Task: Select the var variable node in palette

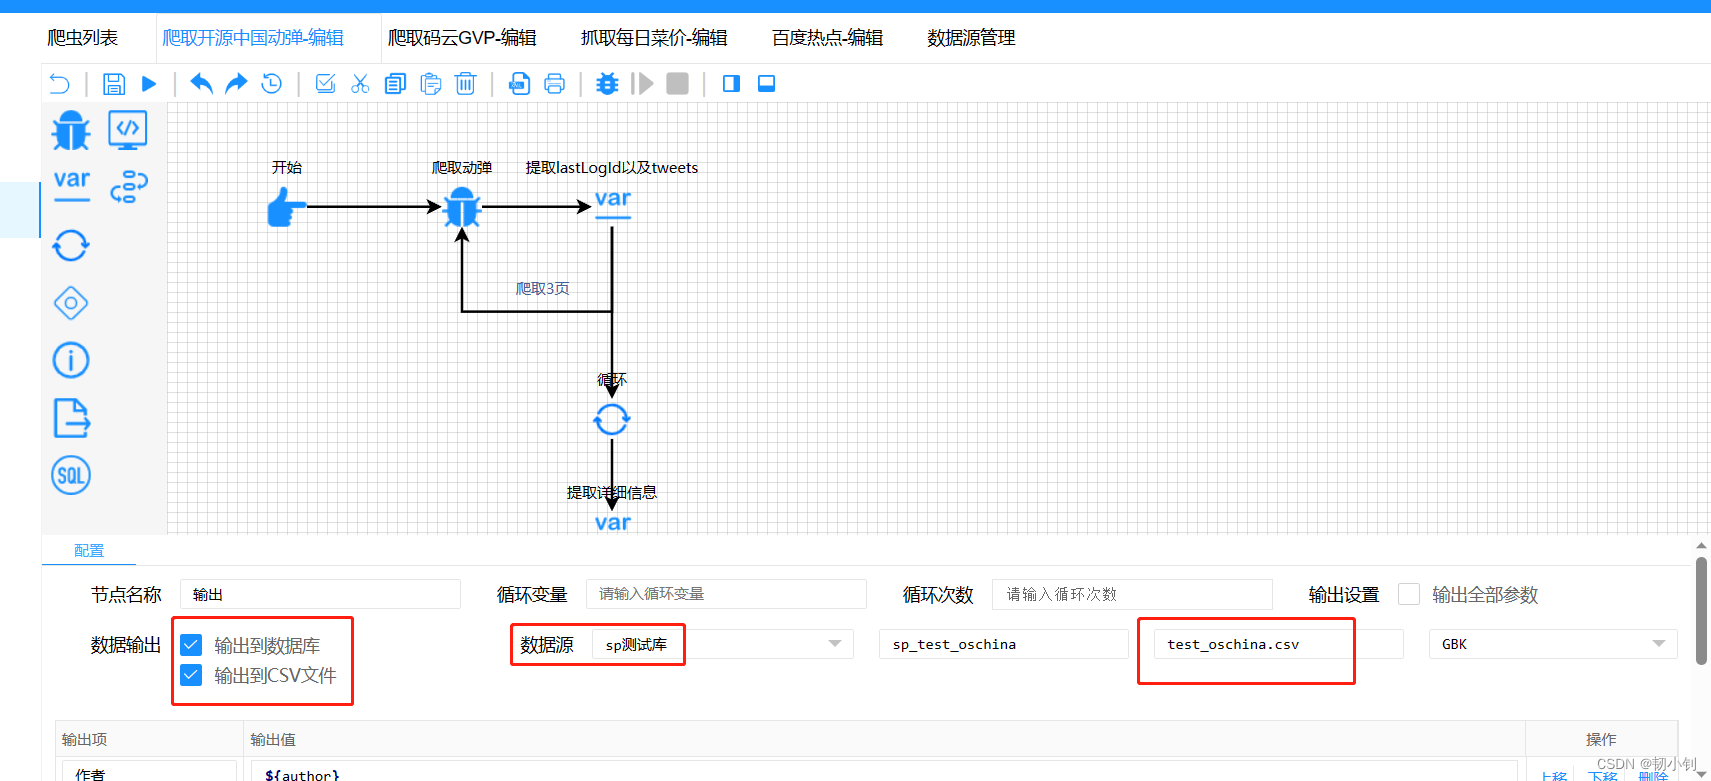Action: (71, 185)
